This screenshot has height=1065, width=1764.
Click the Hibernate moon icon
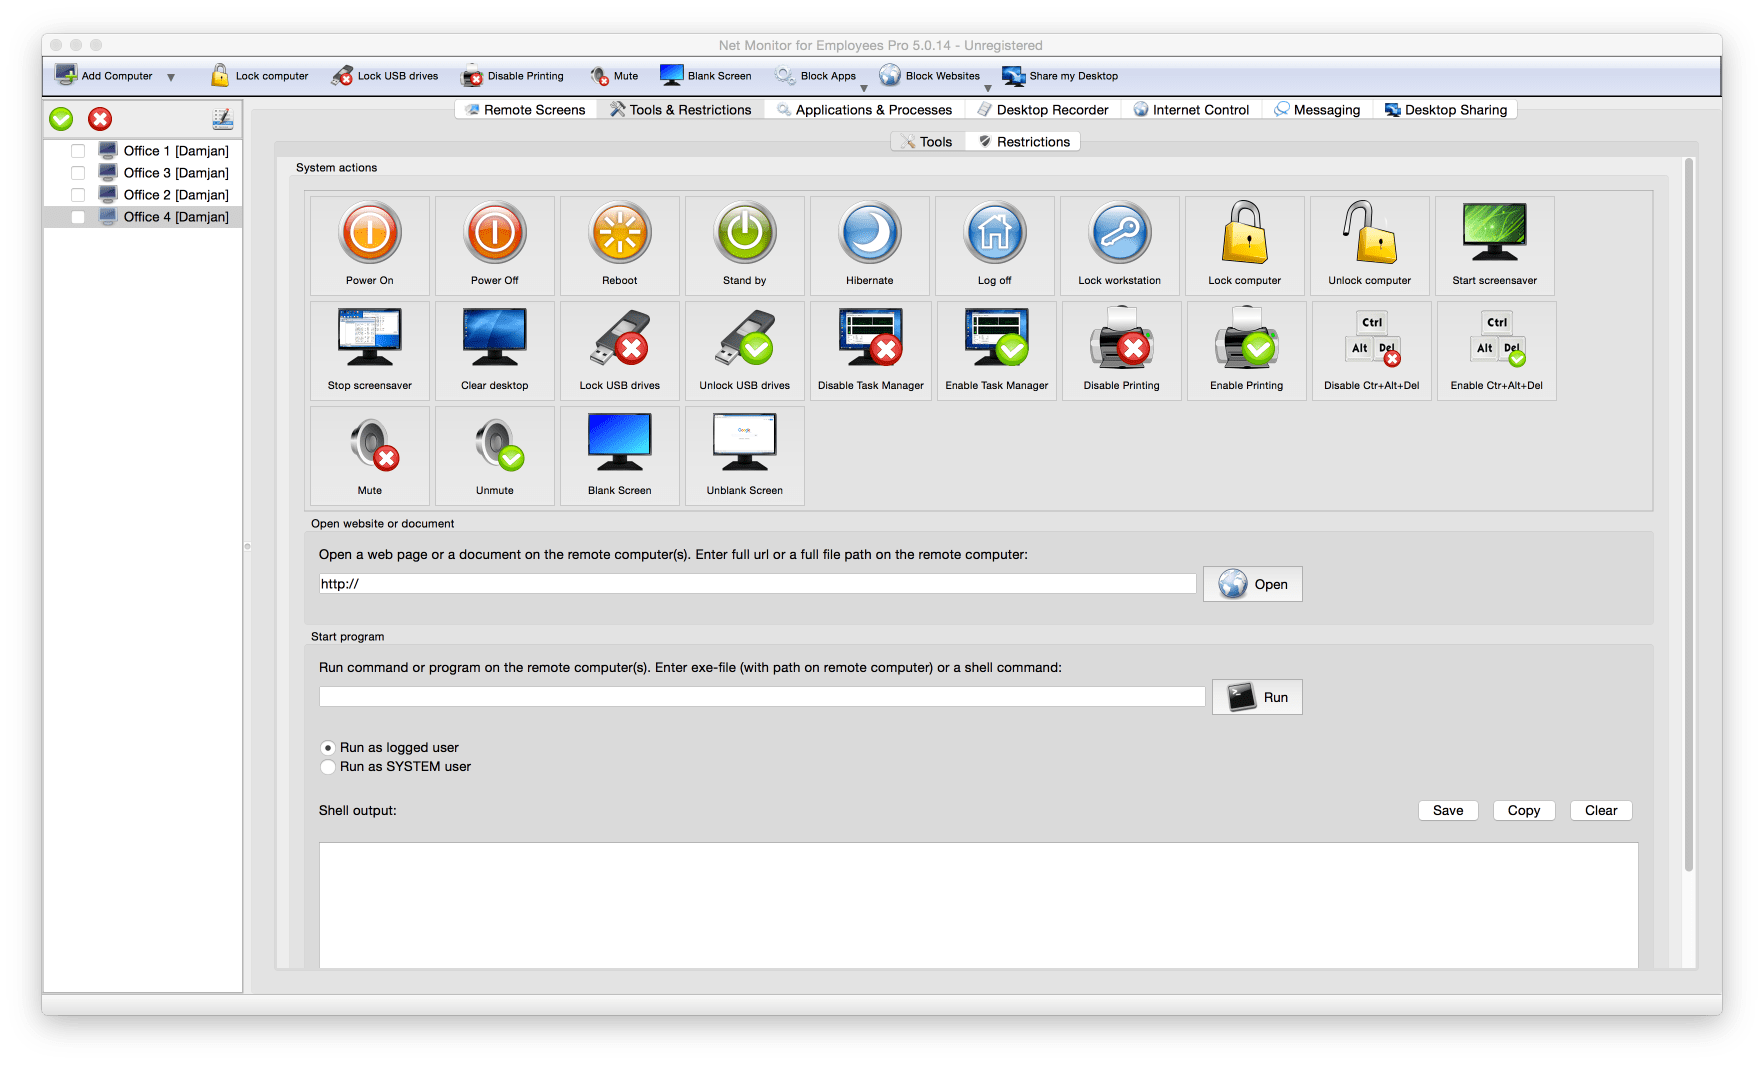[x=869, y=233]
